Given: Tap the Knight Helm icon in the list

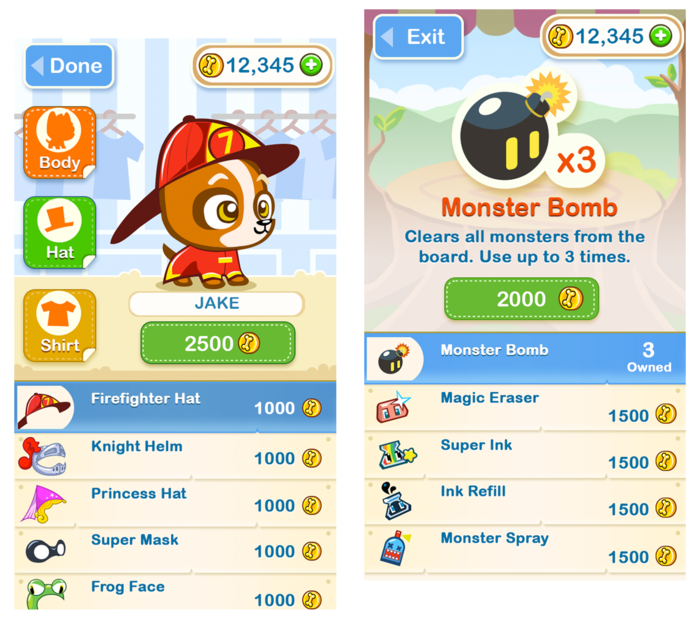Looking at the screenshot, I should tap(42, 456).
